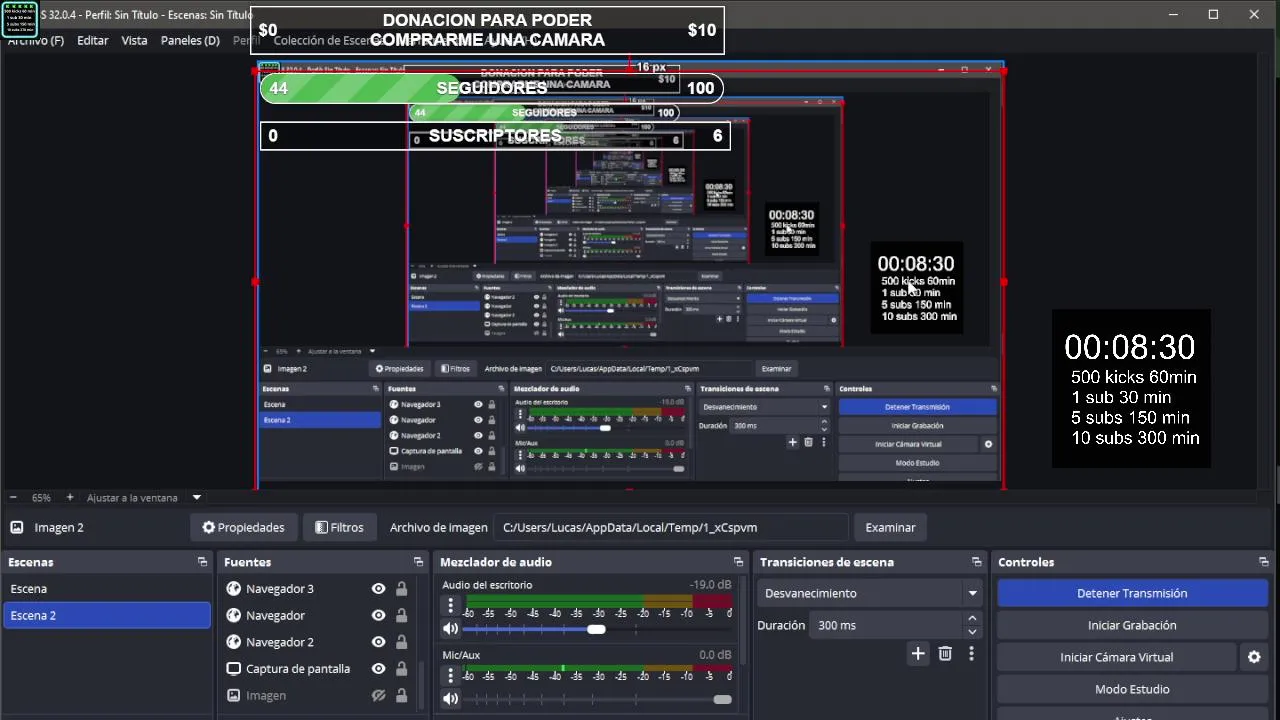Pop out the Controles dock

(1264, 562)
